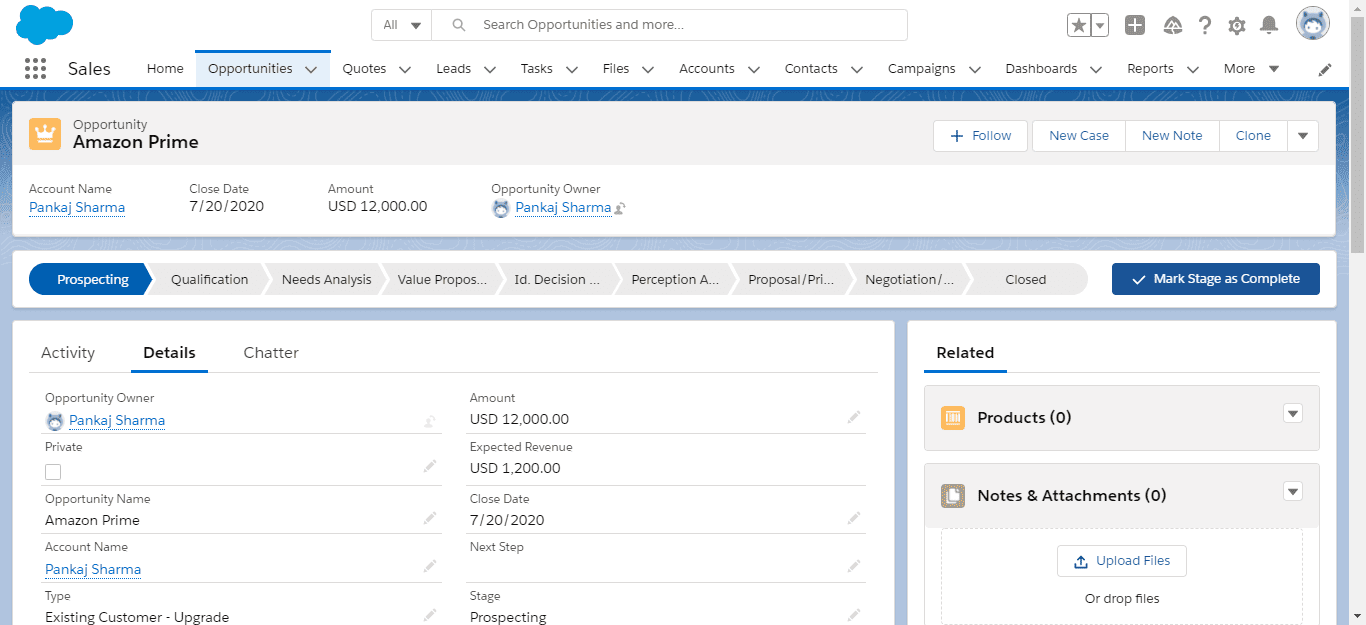Open the Campaigns navigation tab

(x=921, y=69)
